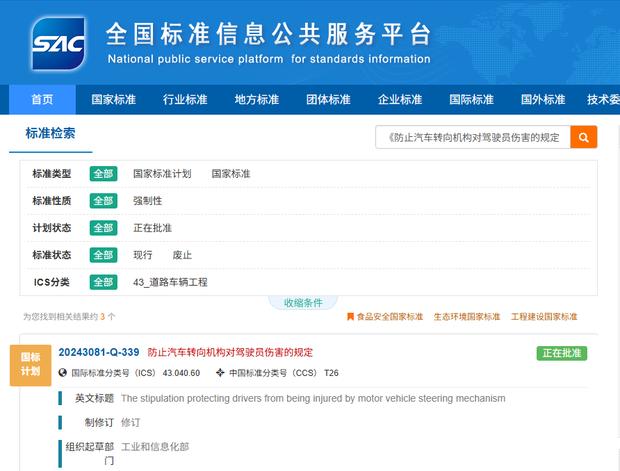Click the green 正在批准 status badge
620x471 pixels.
click(x=562, y=353)
